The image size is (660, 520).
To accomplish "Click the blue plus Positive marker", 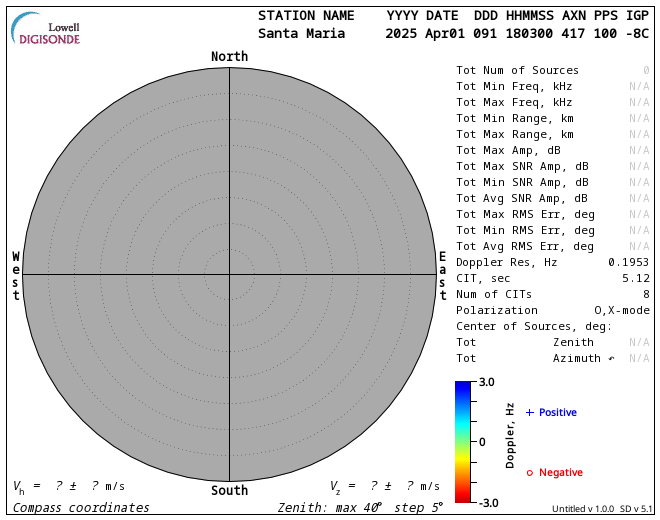I will tap(530, 413).
